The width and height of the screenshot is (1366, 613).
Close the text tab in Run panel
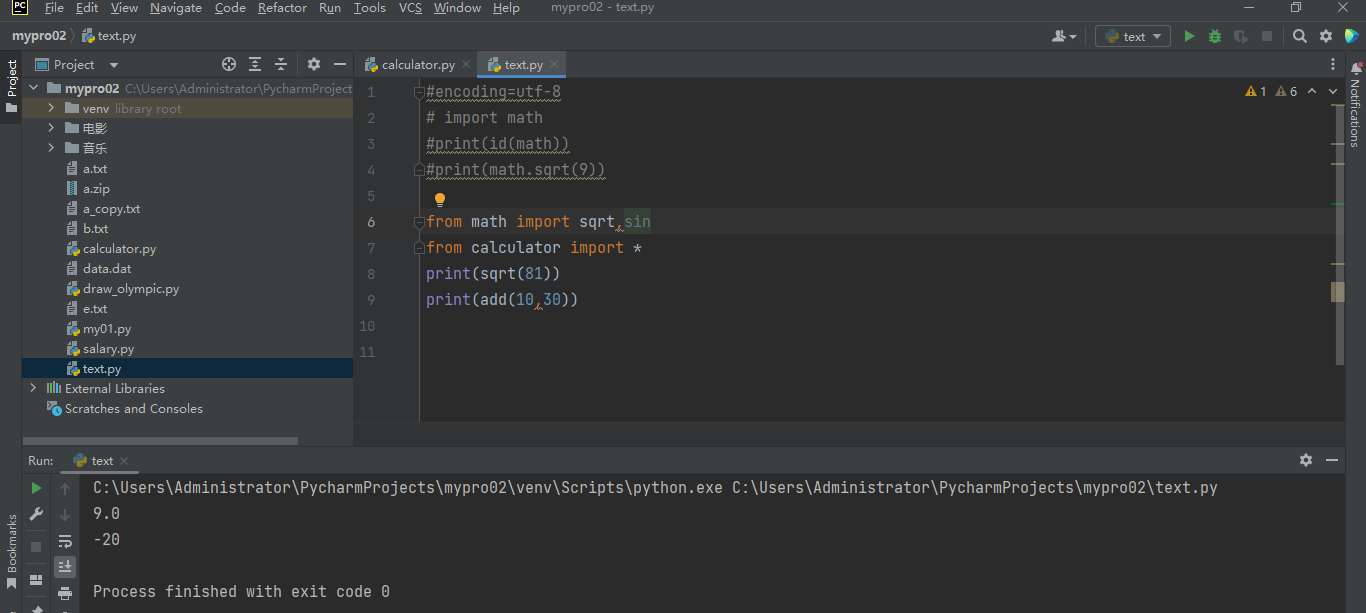tap(124, 461)
